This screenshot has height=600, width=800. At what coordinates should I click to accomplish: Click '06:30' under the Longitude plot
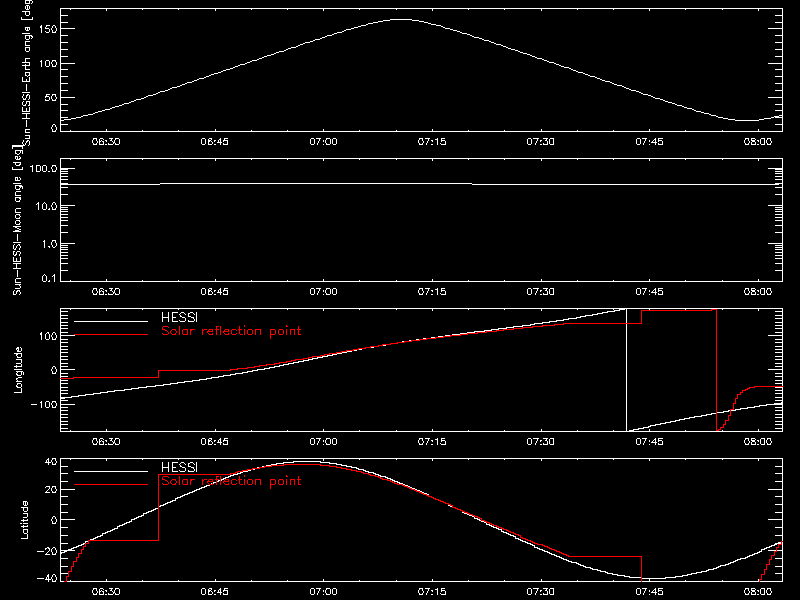click(x=106, y=442)
